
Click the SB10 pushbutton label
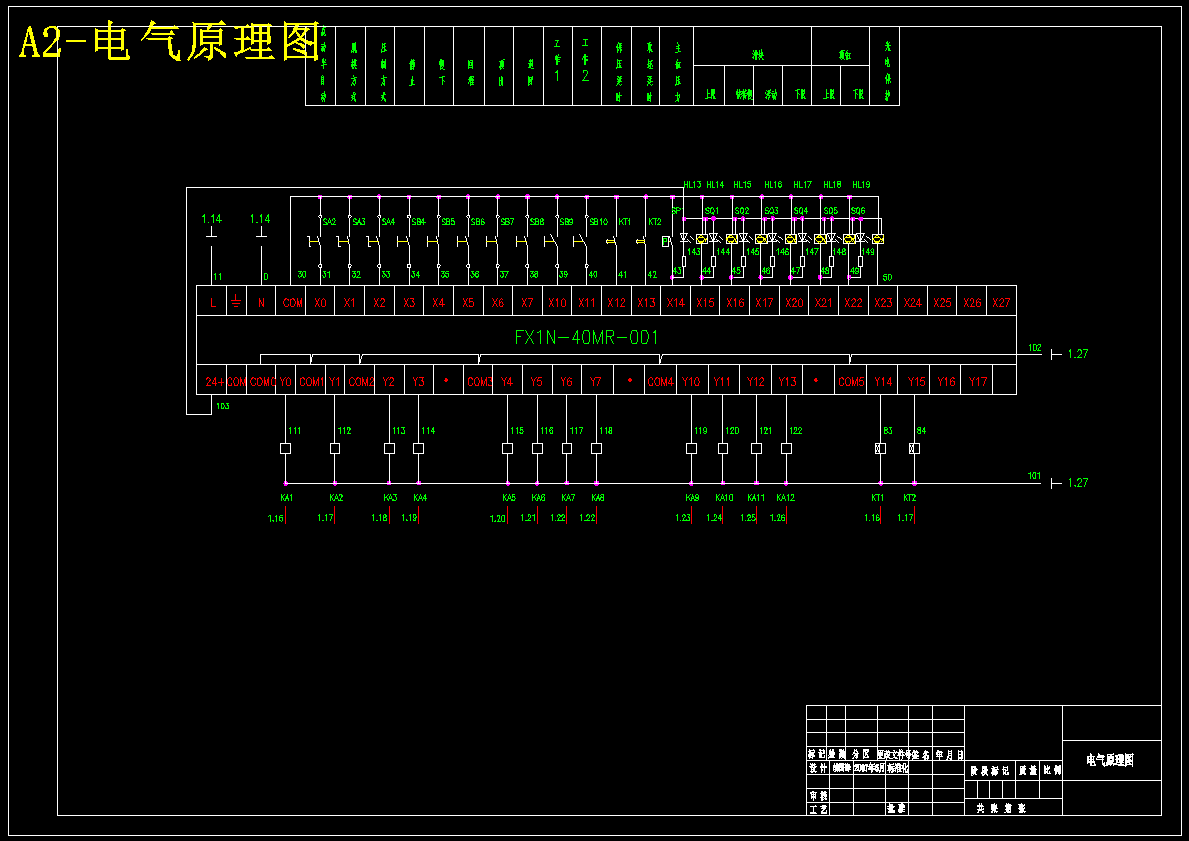point(598,222)
